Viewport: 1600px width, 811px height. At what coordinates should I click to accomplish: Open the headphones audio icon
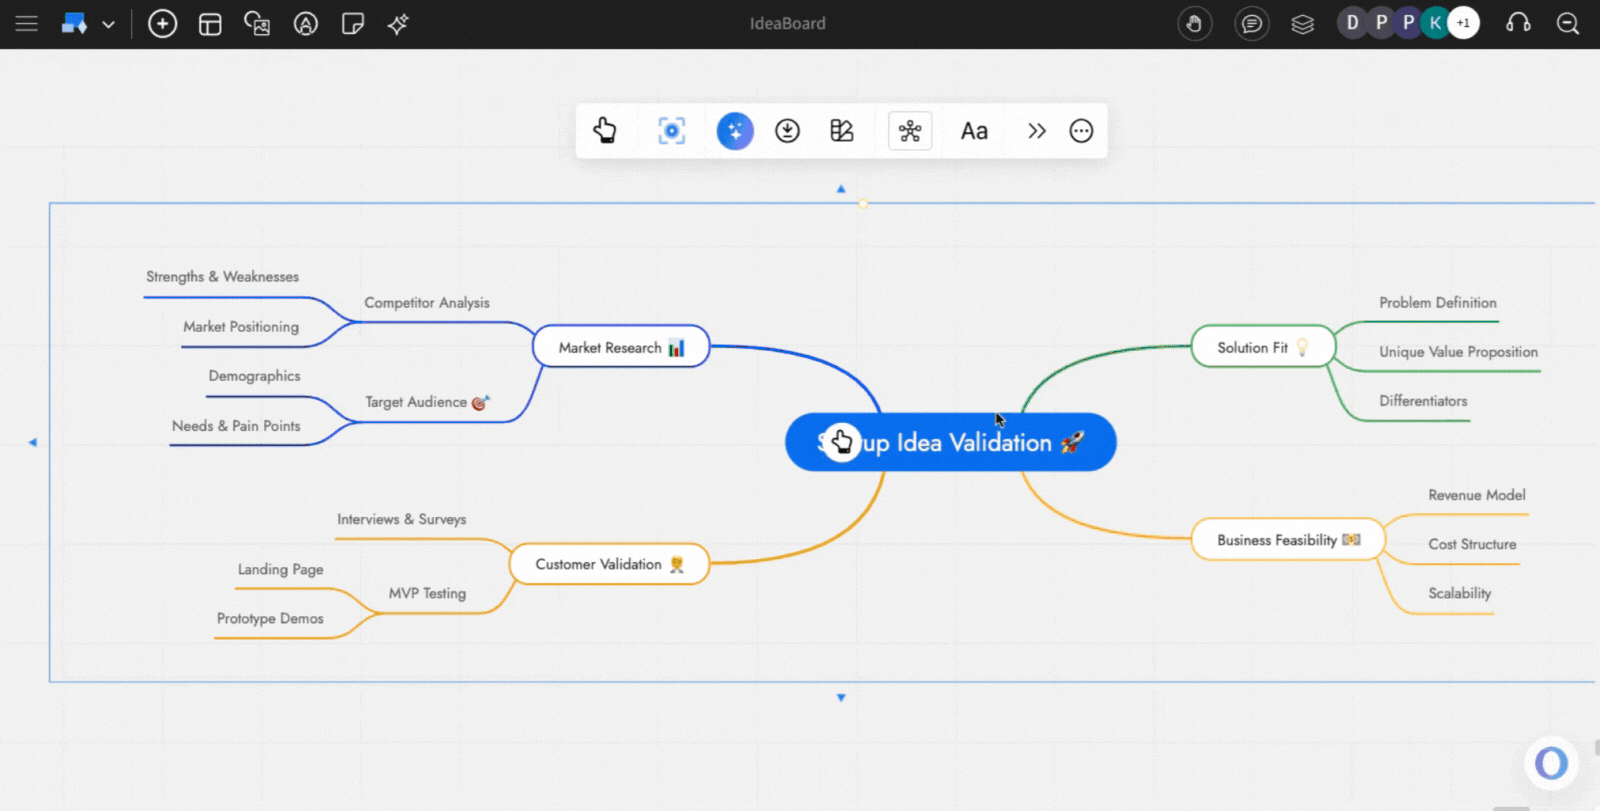pos(1518,23)
